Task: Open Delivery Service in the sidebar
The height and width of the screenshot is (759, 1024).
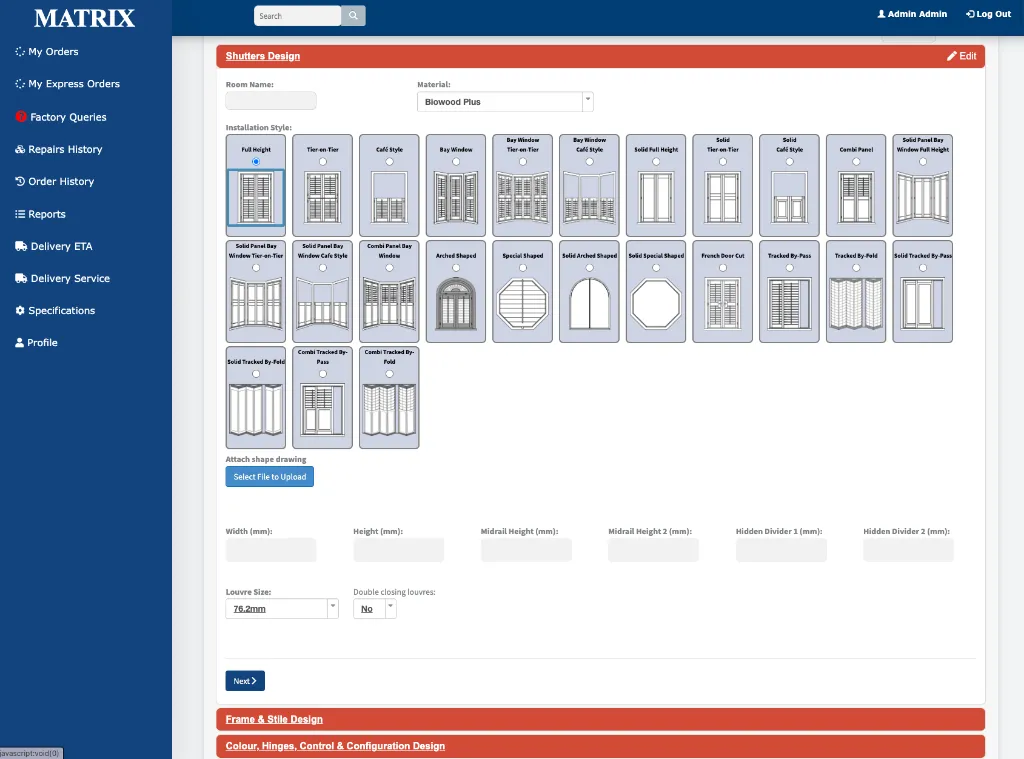Action: [x=62, y=278]
